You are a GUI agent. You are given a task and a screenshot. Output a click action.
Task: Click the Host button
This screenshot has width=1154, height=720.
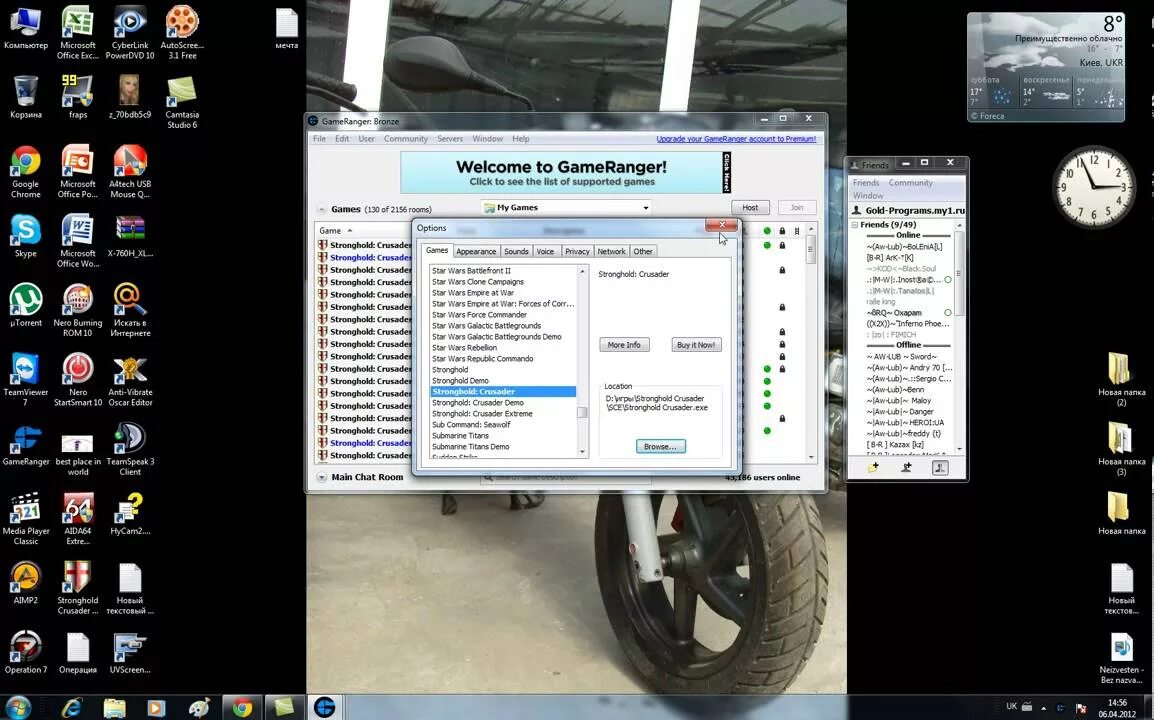coord(750,208)
